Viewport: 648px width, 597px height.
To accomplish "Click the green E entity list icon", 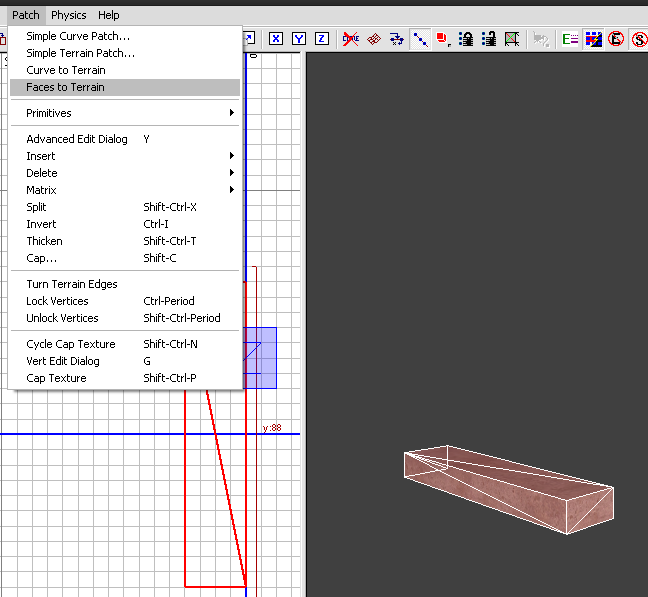I will pos(570,39).
